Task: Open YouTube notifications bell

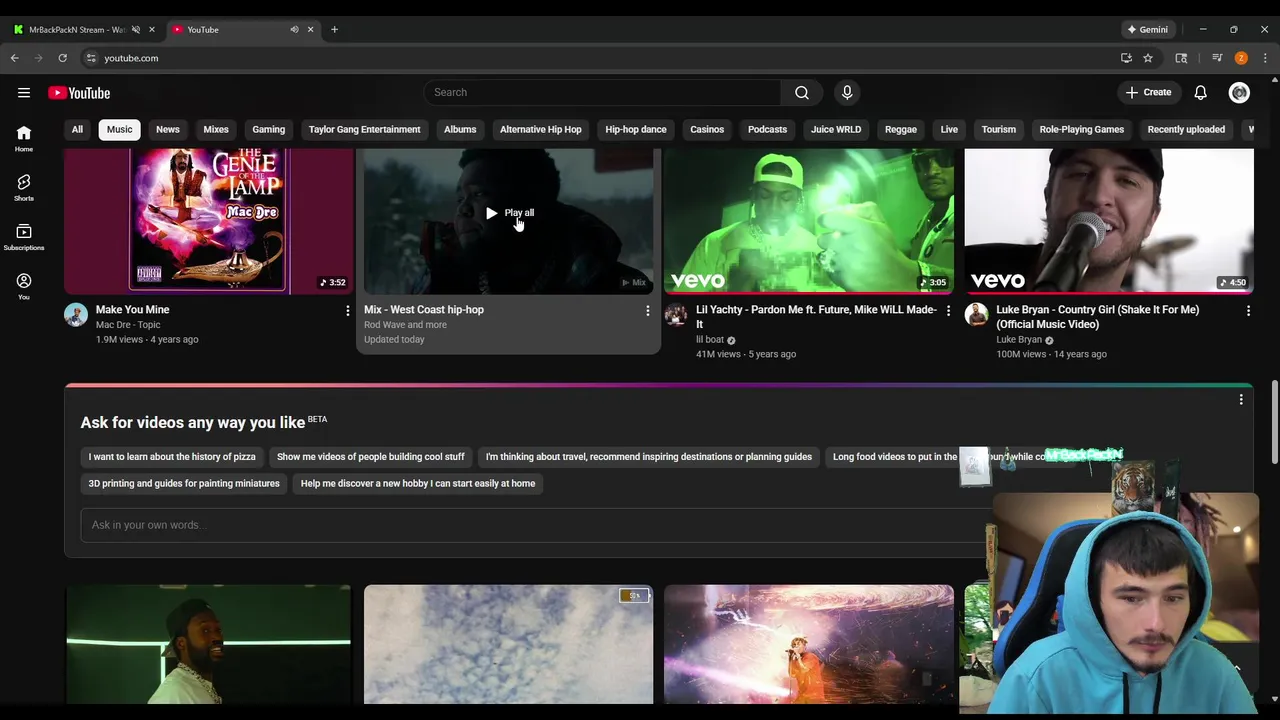Action: click(x=1201, y=93)
